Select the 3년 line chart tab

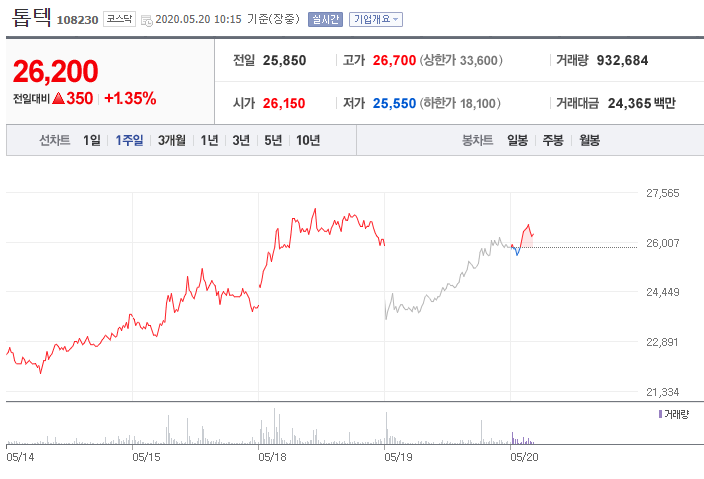241,141
